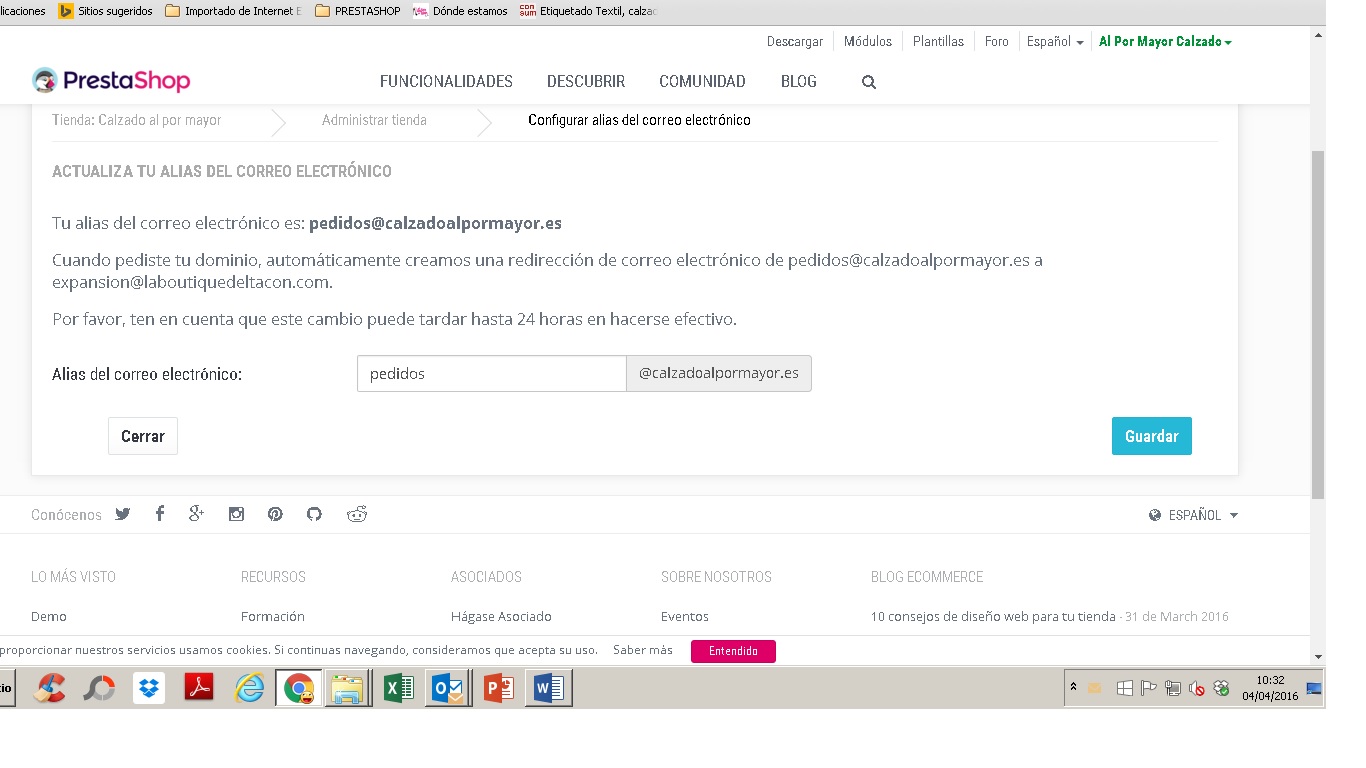
Task: Click the email alias input field
Action: [492, 374]
